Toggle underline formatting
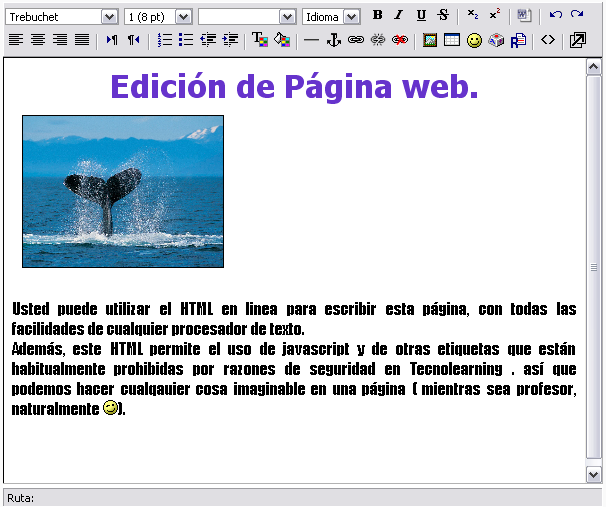This screenshot has width=606, height=507. [x=420, y=16]
